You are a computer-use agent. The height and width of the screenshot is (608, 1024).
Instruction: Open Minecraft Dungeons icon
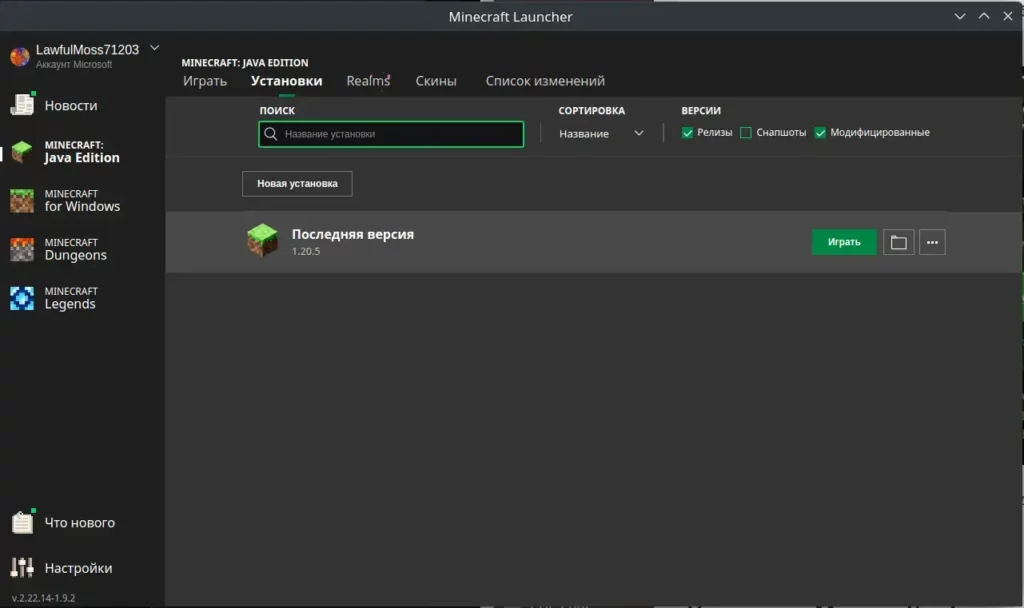(22, 249)
